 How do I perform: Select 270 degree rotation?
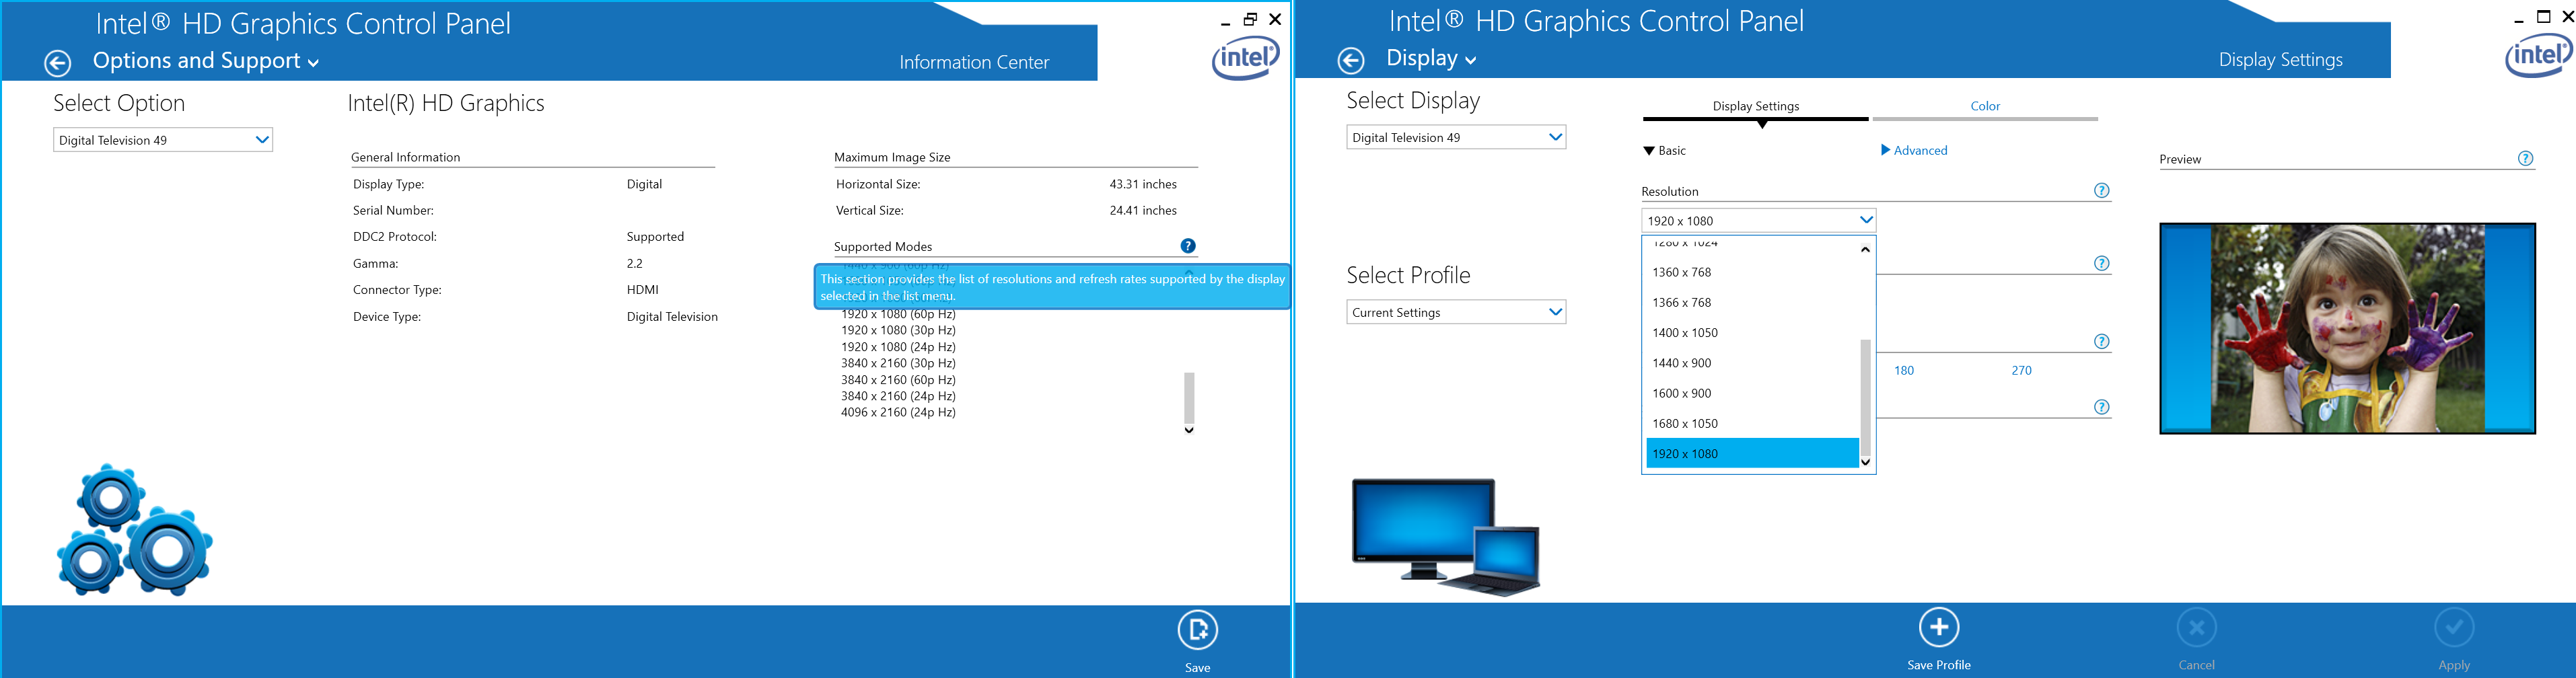click(2021, 370)
